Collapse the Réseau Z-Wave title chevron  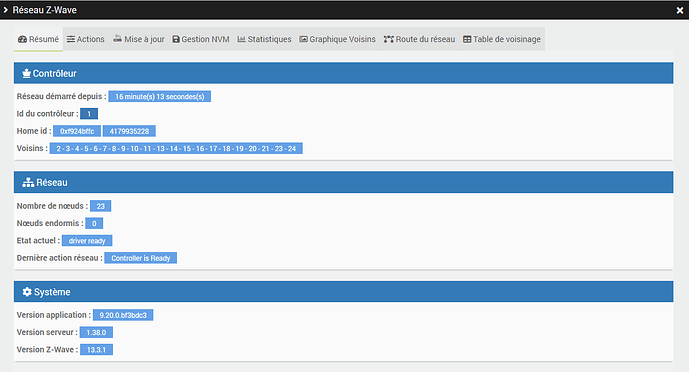(5, 10)
